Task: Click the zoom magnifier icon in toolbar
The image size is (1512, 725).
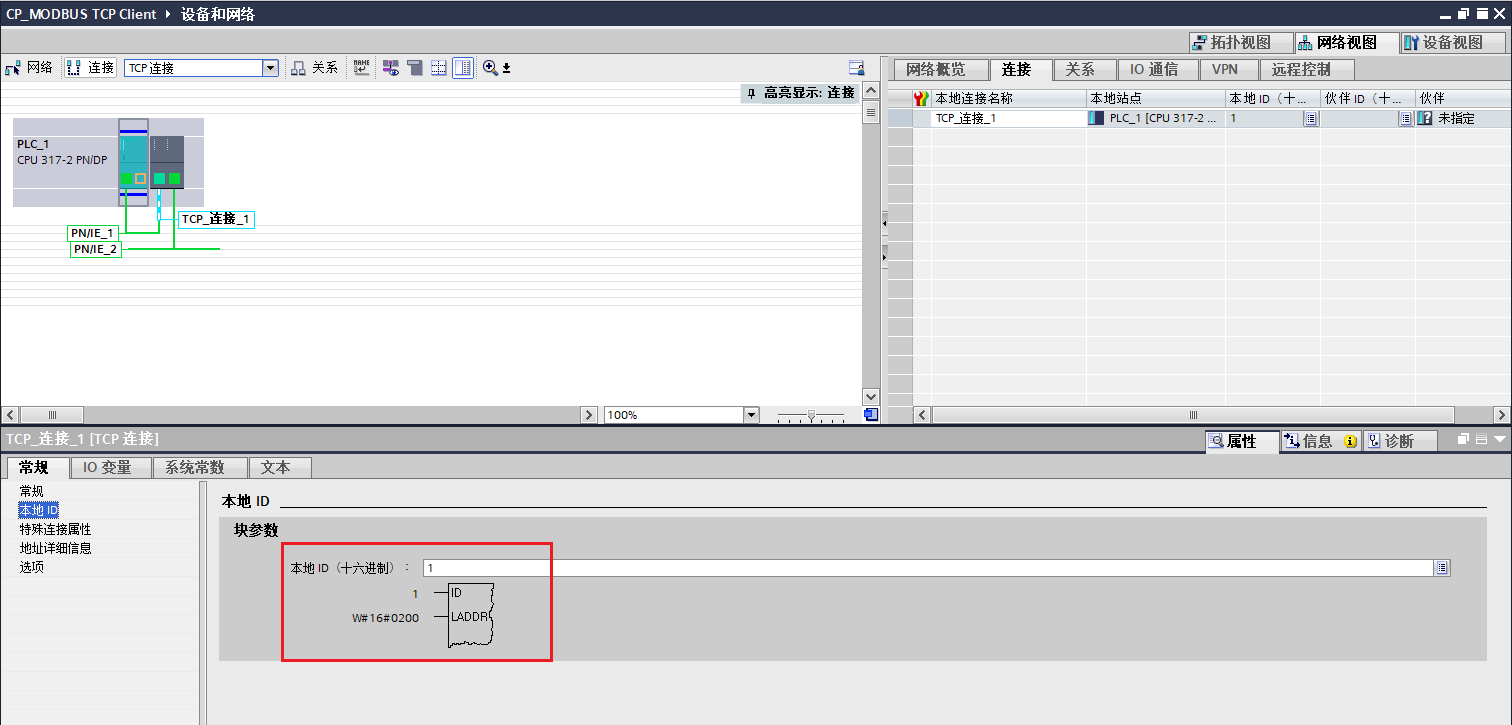Action: 490,68
